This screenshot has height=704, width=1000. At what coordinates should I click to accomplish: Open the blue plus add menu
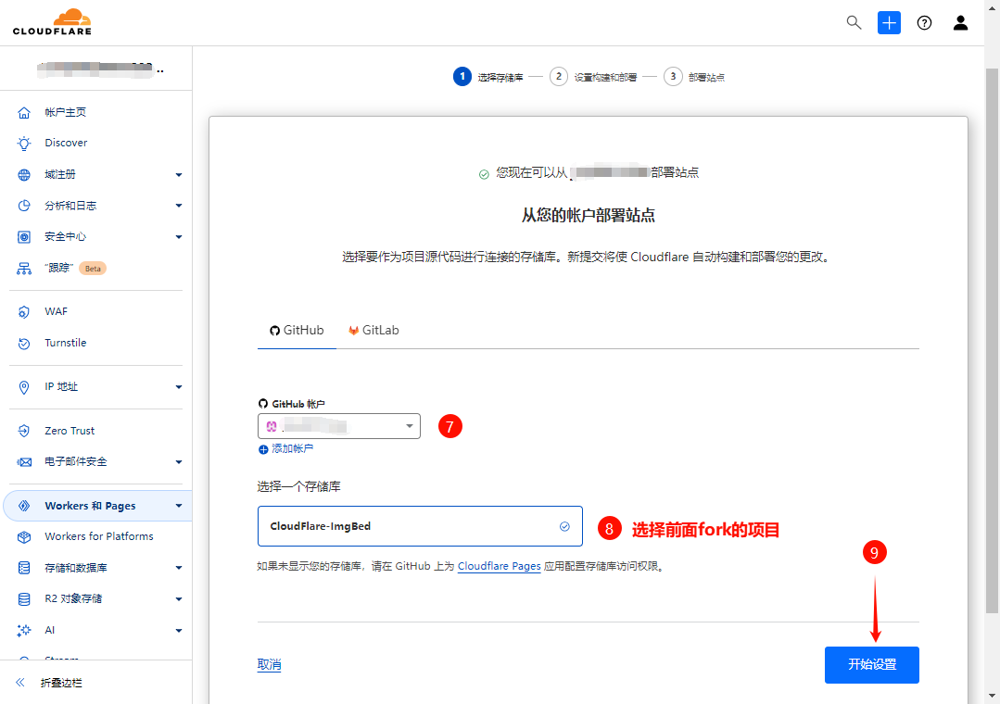pos(889,23)
